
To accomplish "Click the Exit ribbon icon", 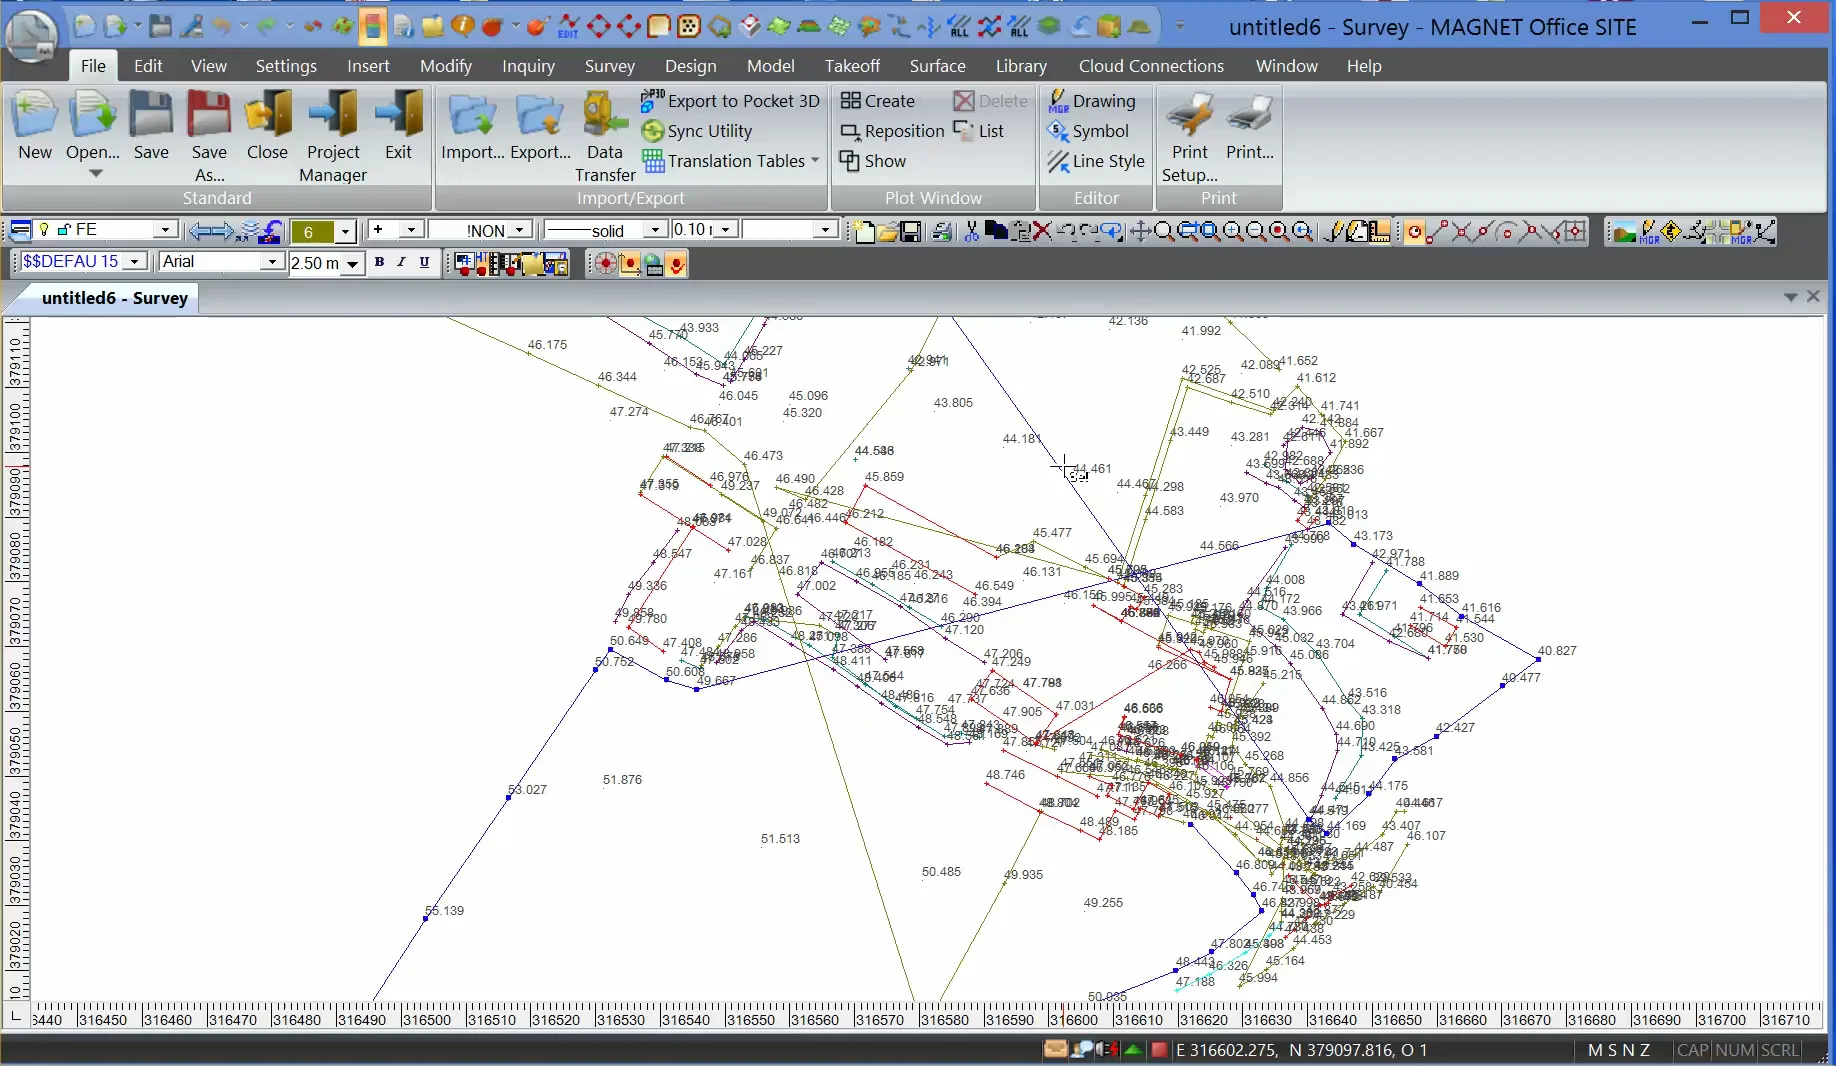I will coord(398,126).
